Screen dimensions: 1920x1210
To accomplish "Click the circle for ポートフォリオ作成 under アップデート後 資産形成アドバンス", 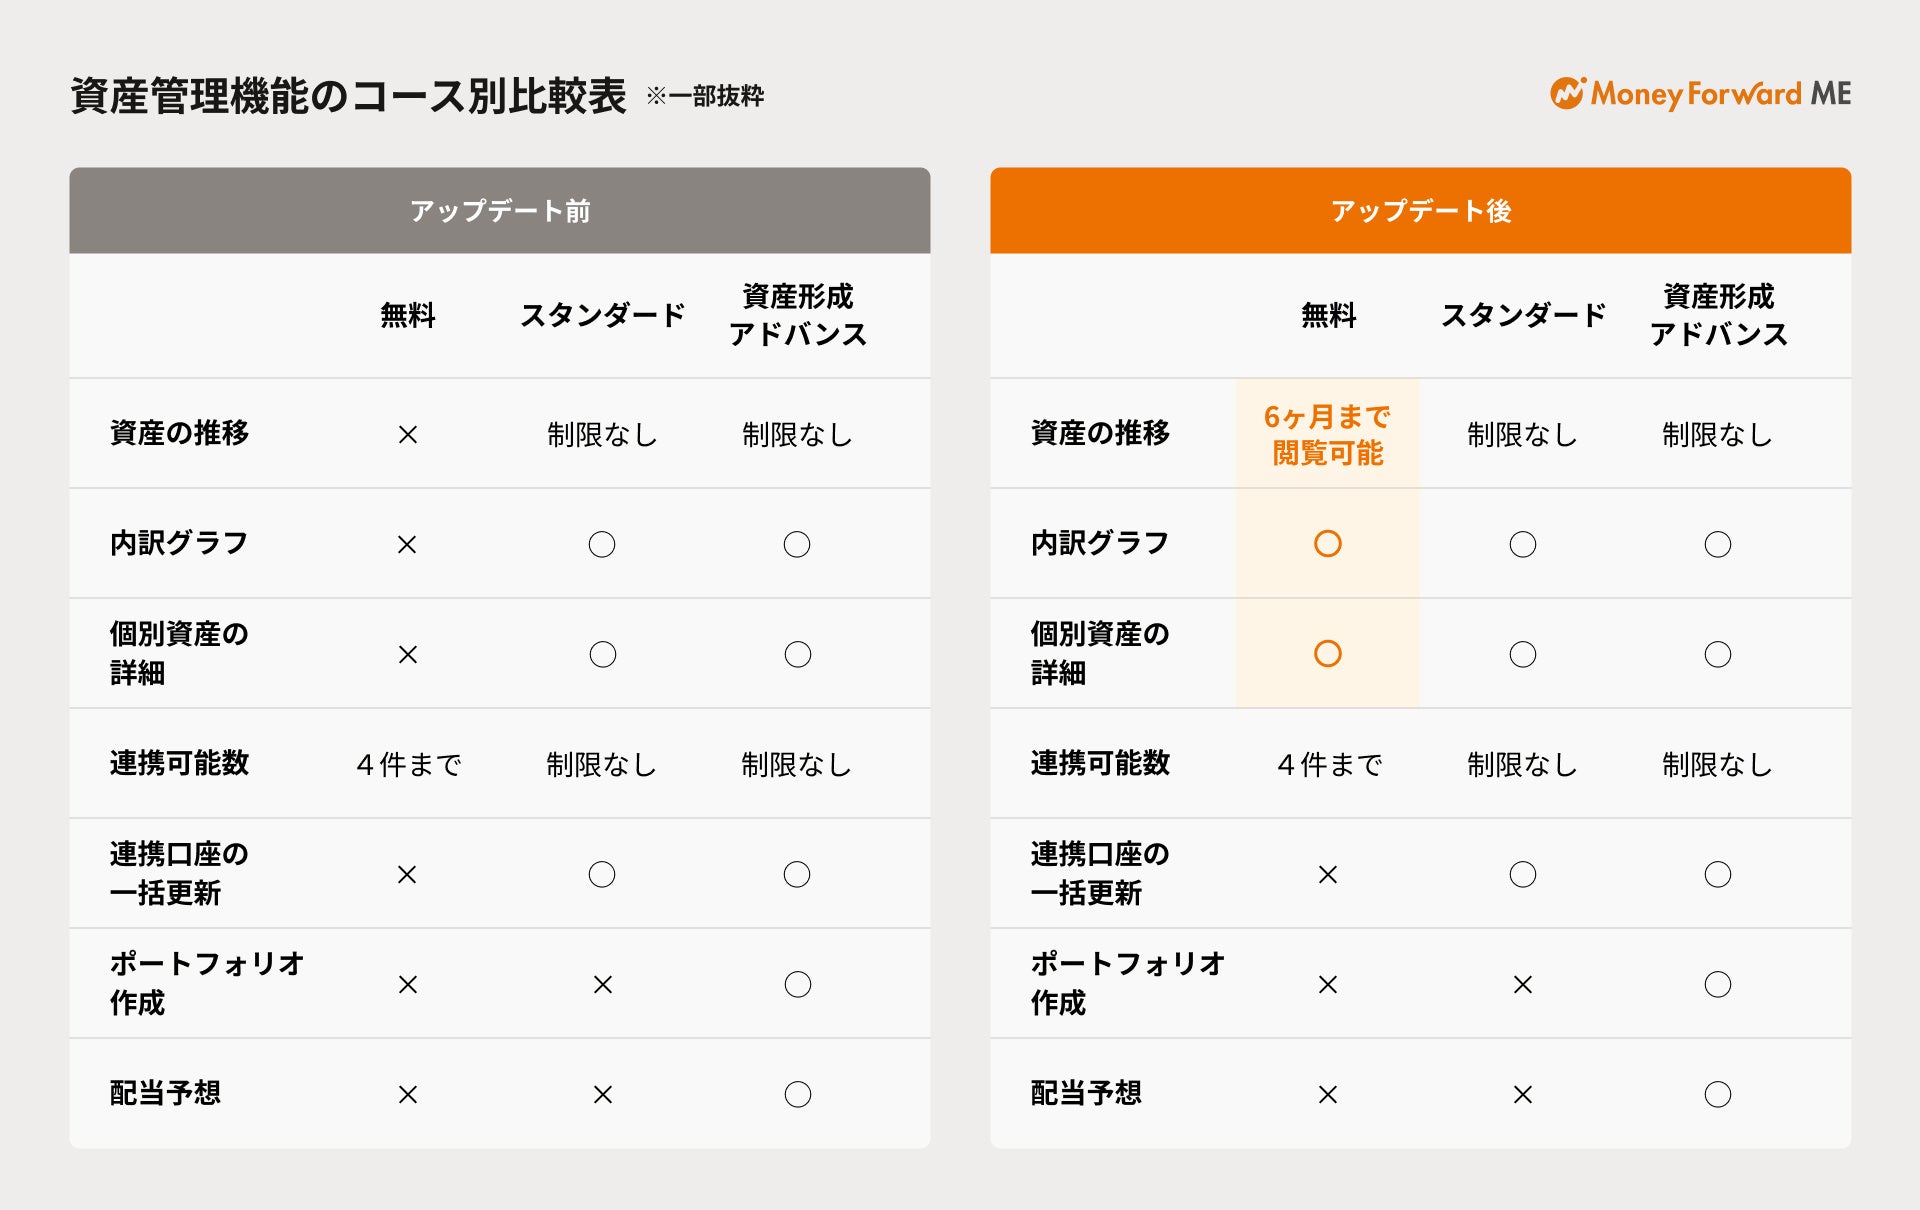I will [1717, 984].
